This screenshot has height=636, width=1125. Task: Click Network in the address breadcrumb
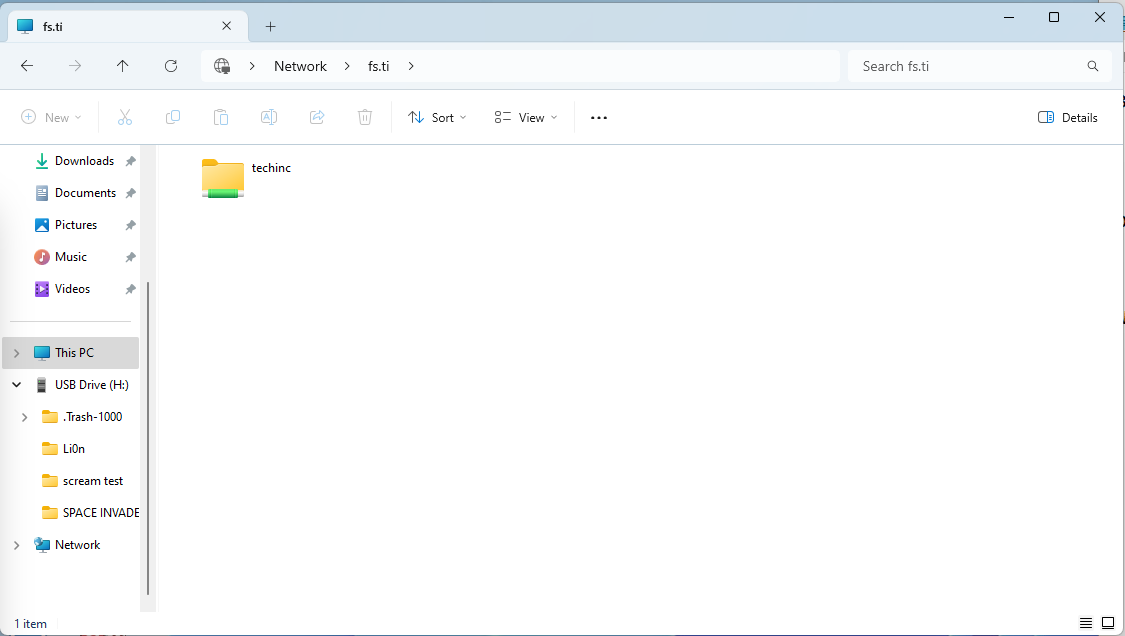pyautogui.click(x=300, y=66)
